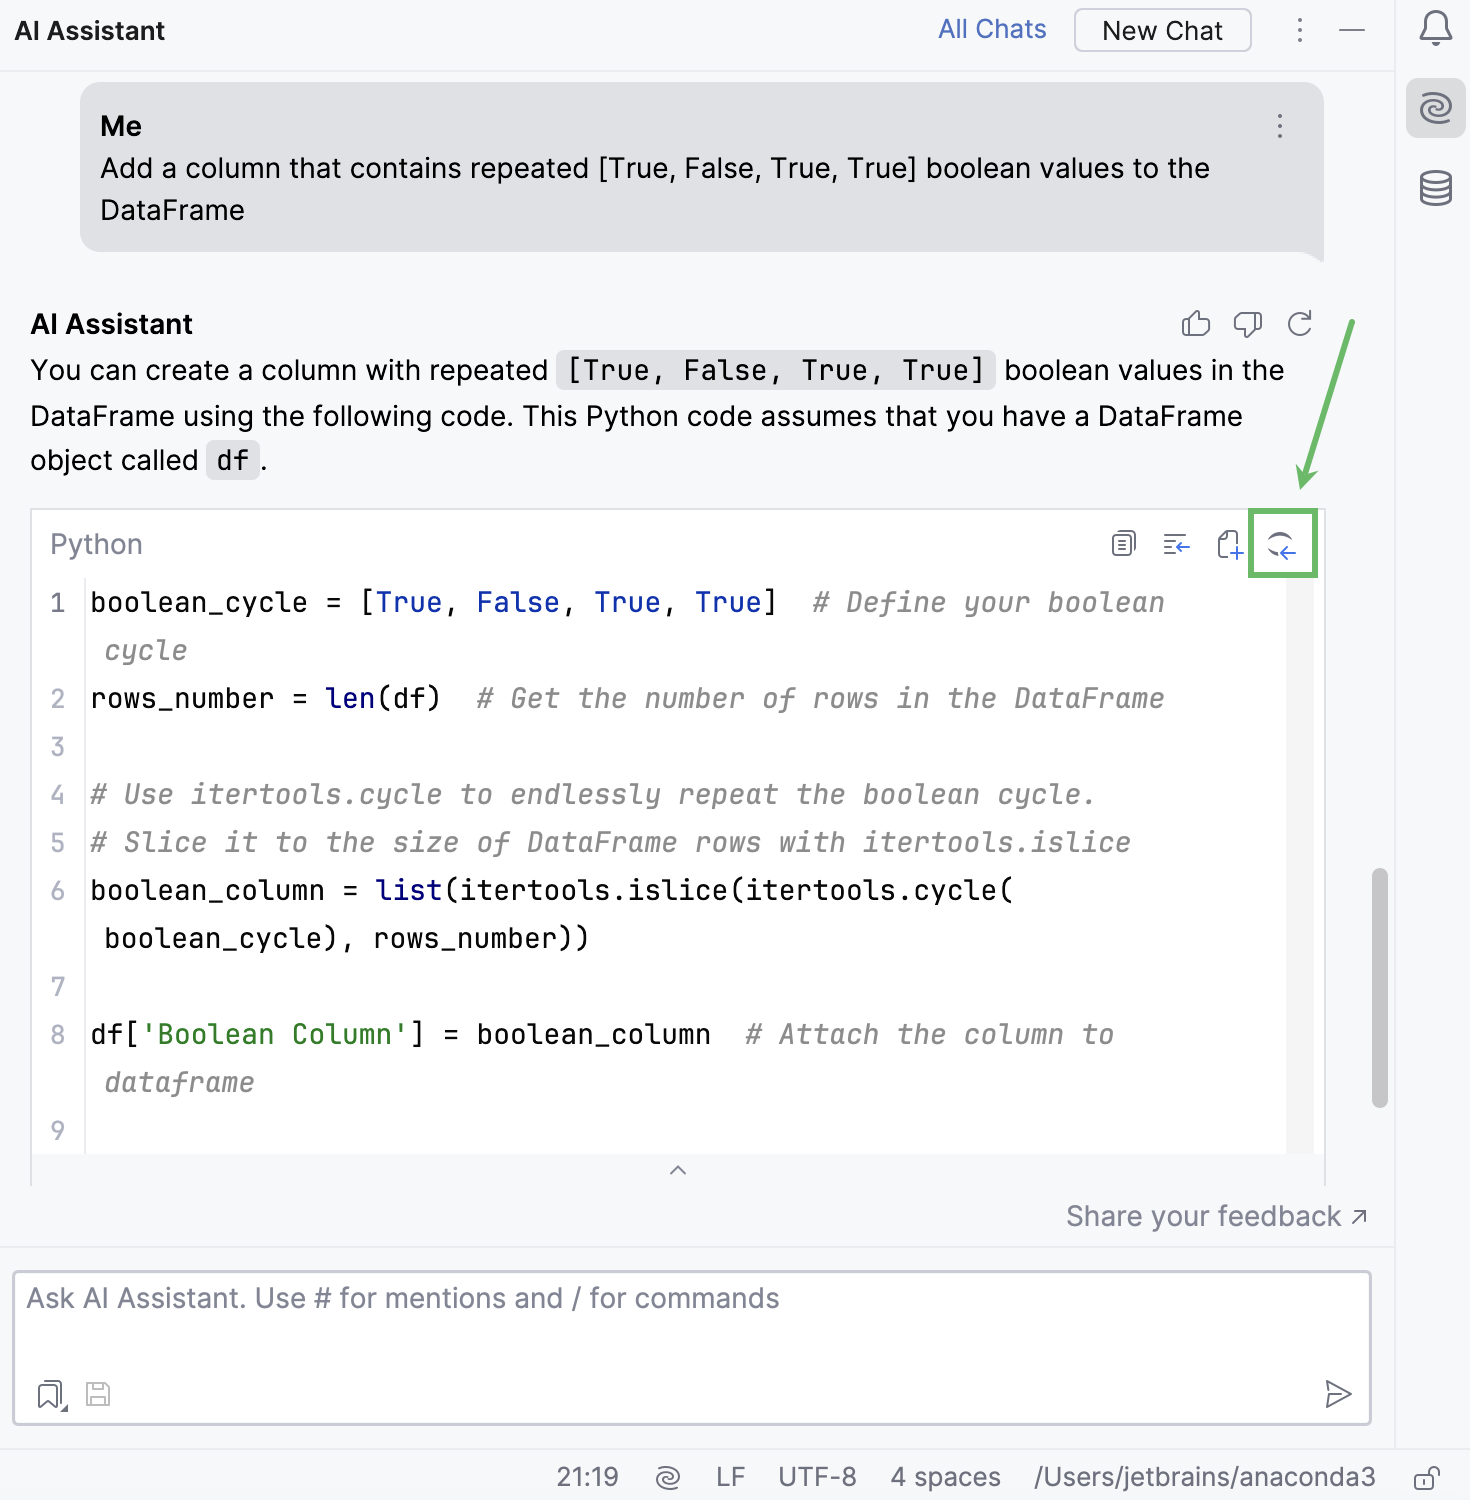Regenerate the AI Assistant response
The image size is (1470, 1500).
point(1300,323)
